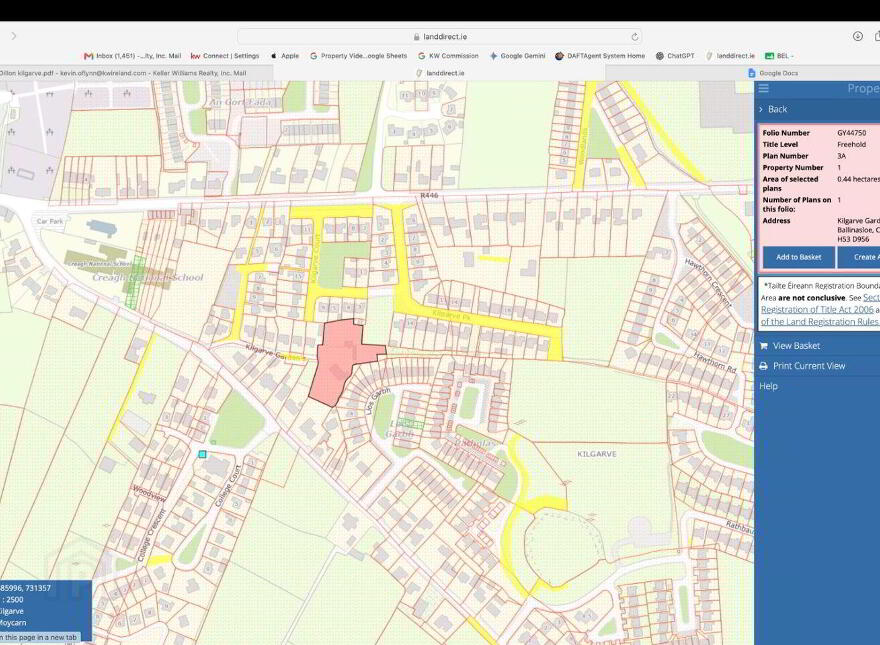Select the pink highlighted land parcel on the map
Viewport: 880px width, 645px height.
coord(342,362)
